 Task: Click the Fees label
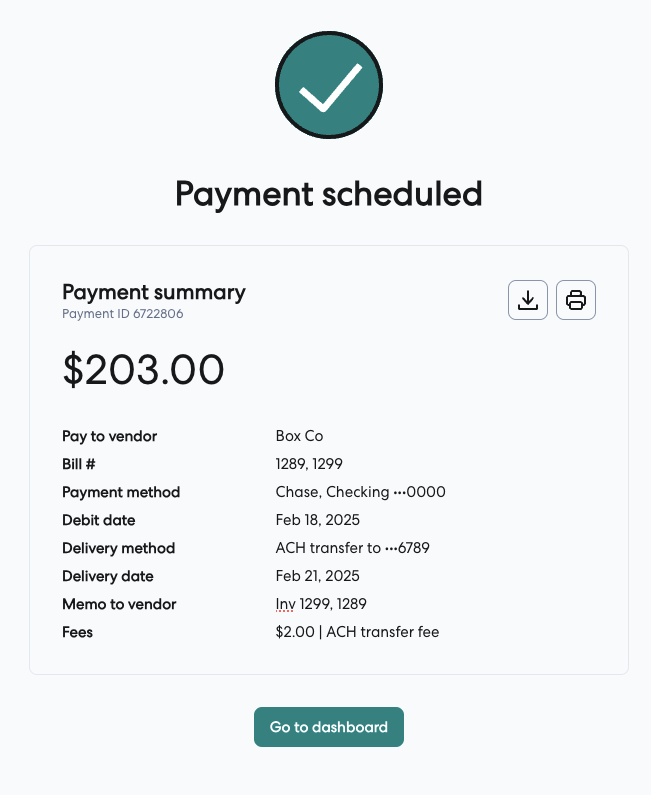pos(77,632)
